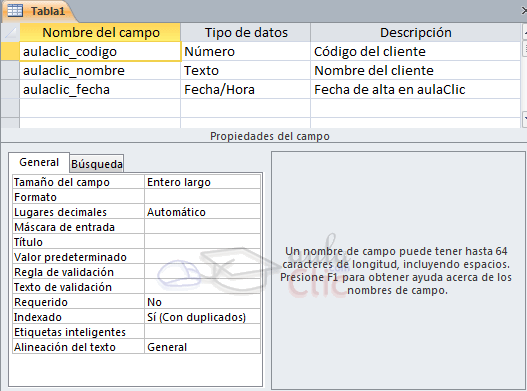Click the Requerido value No

click(202, 302)
